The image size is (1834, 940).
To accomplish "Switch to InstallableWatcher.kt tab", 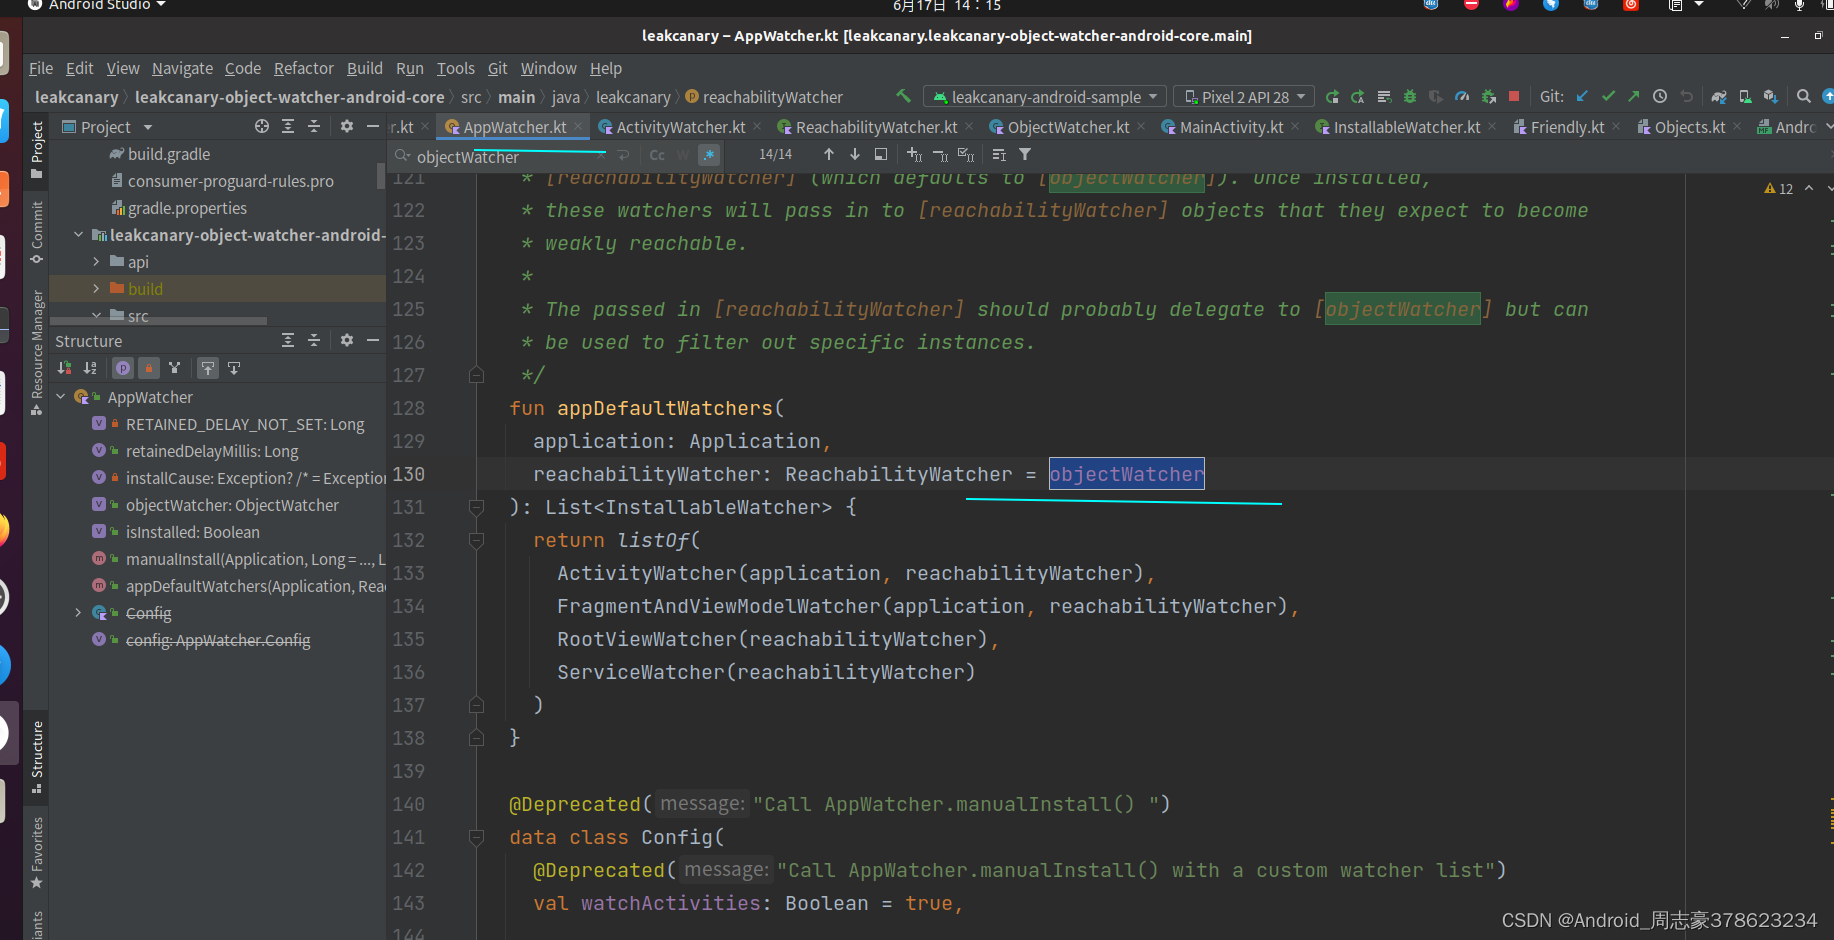I will pyautogui.click(x=1406, y=127).
